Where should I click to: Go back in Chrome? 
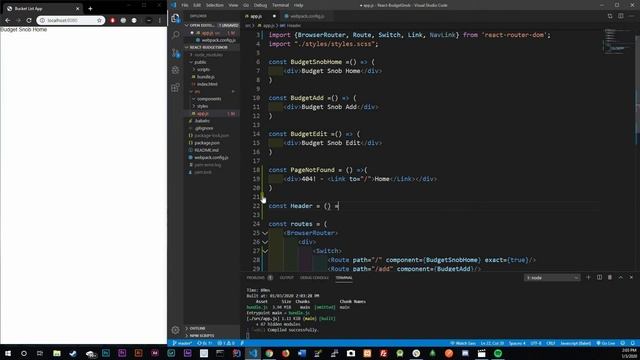pyautogui.click(x=7, y=20)
